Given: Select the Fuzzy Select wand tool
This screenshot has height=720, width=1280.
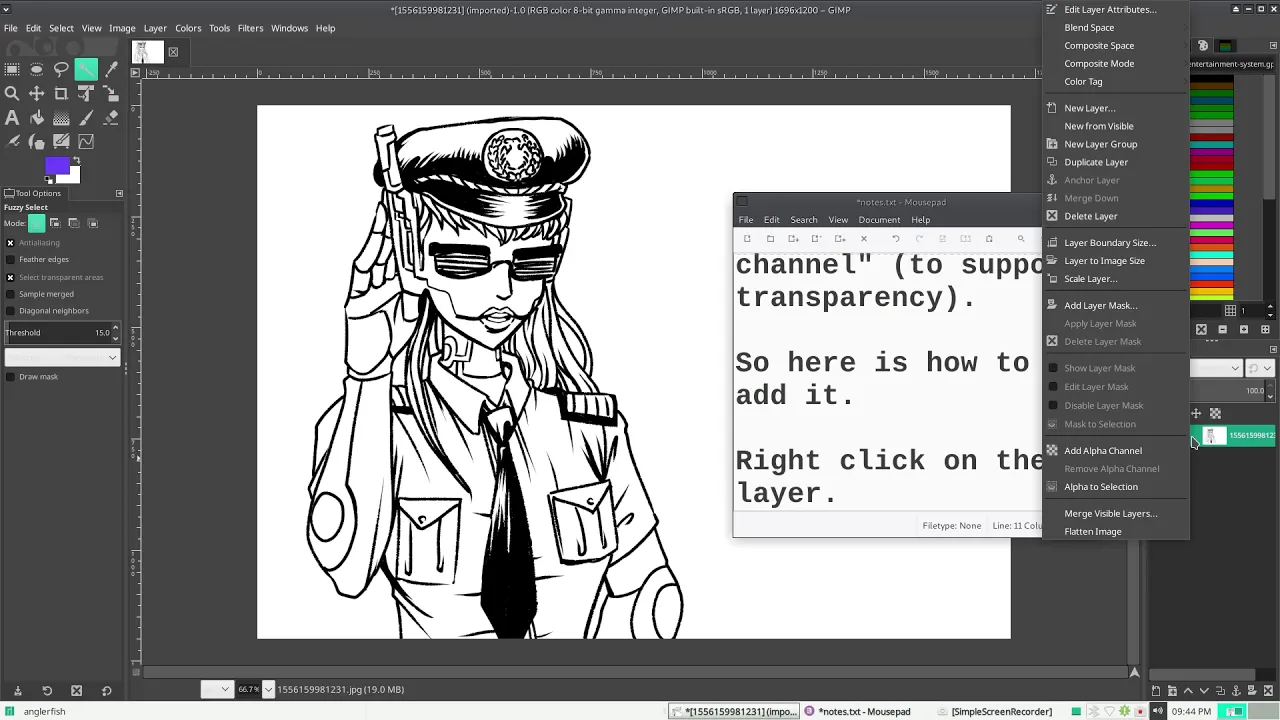Looking at the screenshot, I should click(86, 69).
